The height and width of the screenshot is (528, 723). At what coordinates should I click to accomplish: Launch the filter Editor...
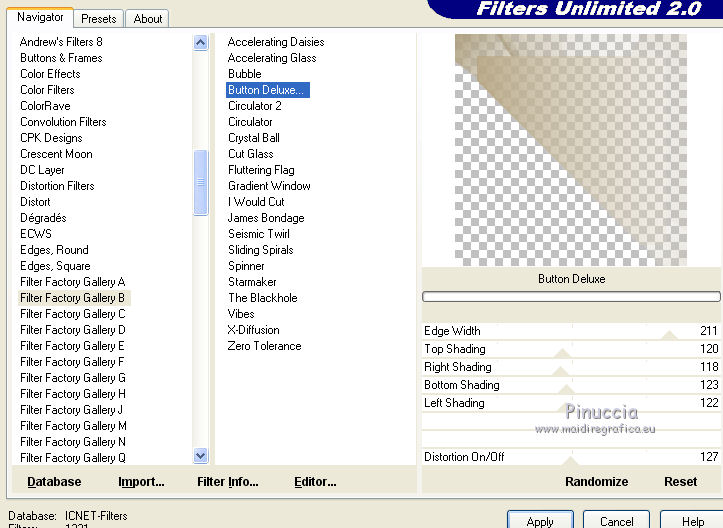click(315, 481)
